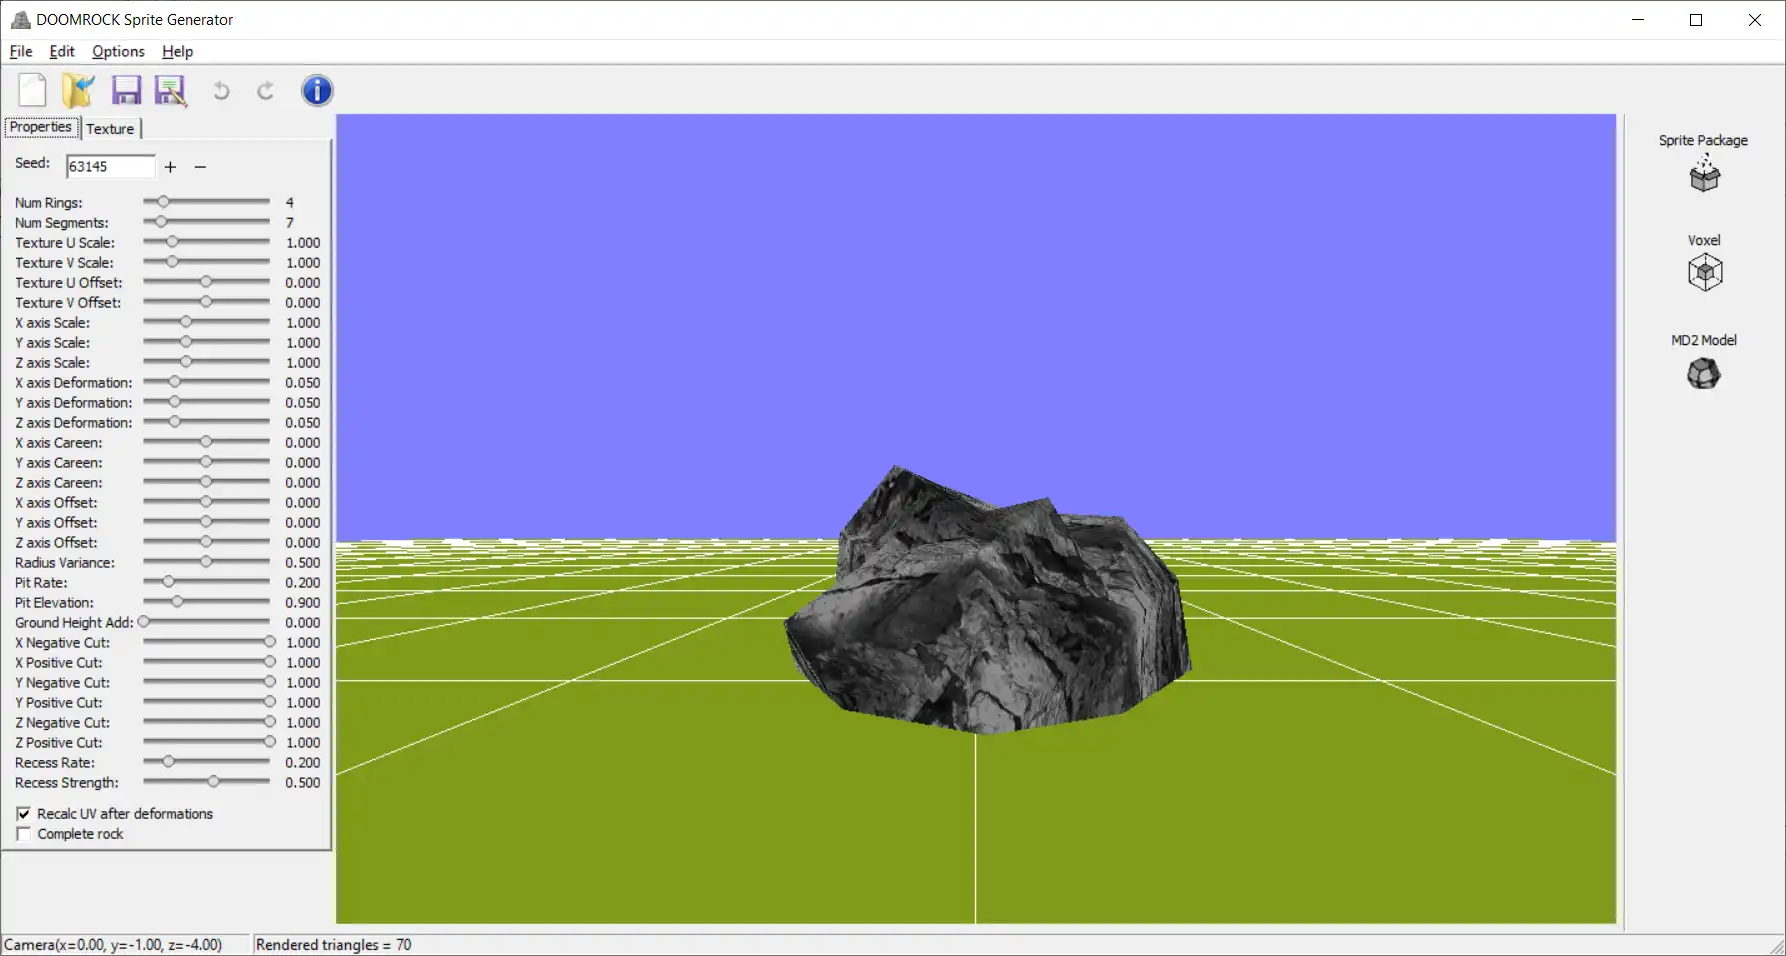The width and height of the screenshot is (1786, 956).
Task: Switch to the Texture tab
Action: [x=110, y=129]
